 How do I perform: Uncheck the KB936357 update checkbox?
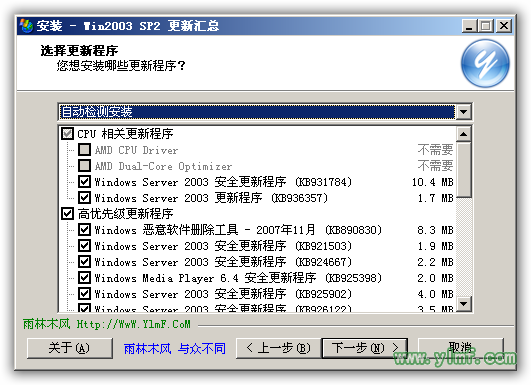pos(84,197)
